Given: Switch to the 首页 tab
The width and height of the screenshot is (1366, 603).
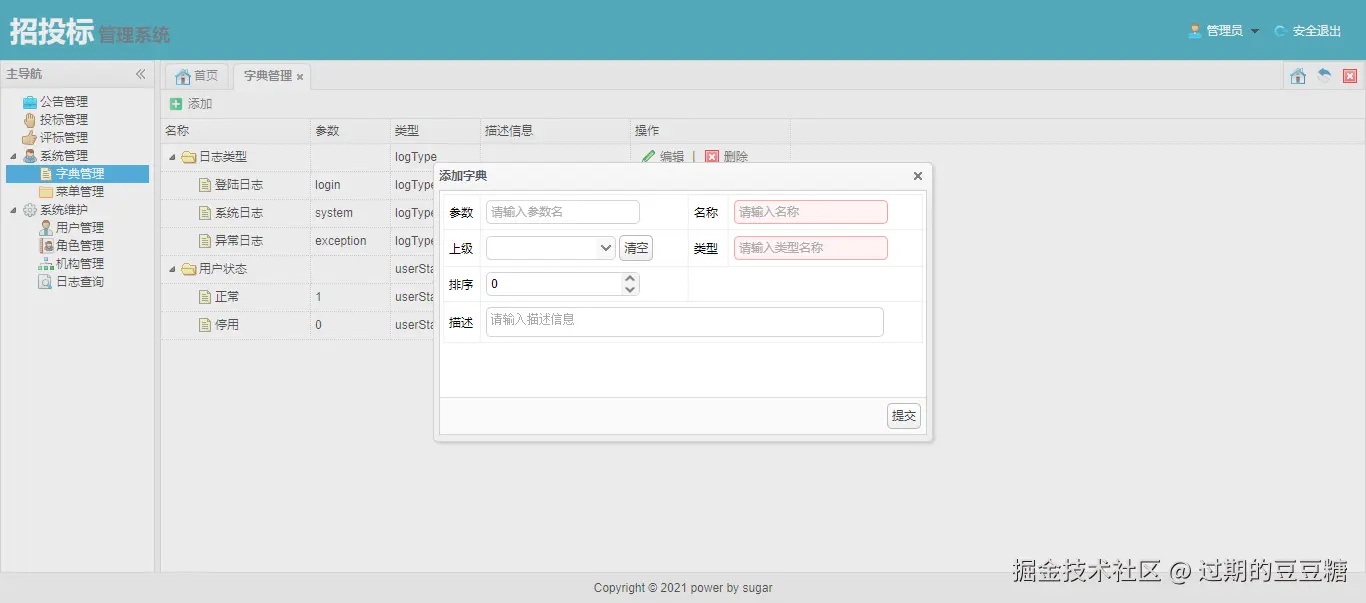Looking at the screenshot, I should (x=196, y=75).
